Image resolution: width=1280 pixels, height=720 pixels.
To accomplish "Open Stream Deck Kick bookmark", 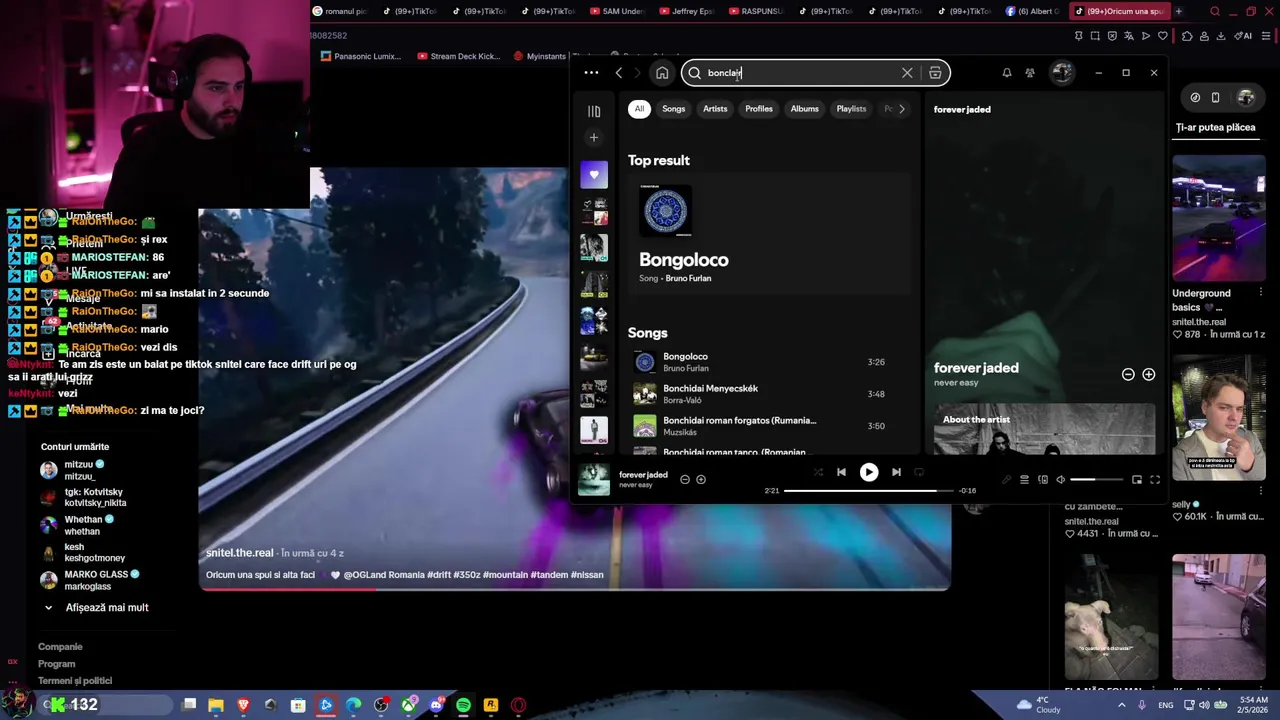I will coord(458,56).
